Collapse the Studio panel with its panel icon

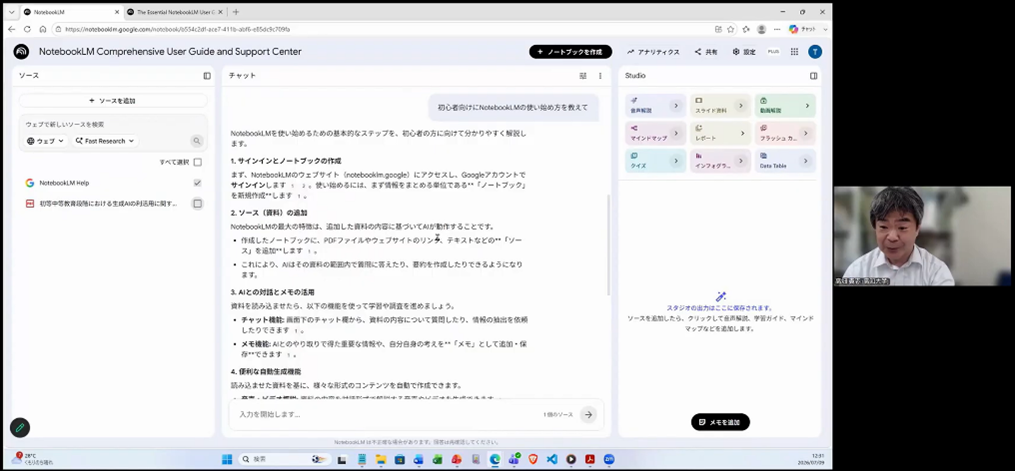(x=814, y=76)
